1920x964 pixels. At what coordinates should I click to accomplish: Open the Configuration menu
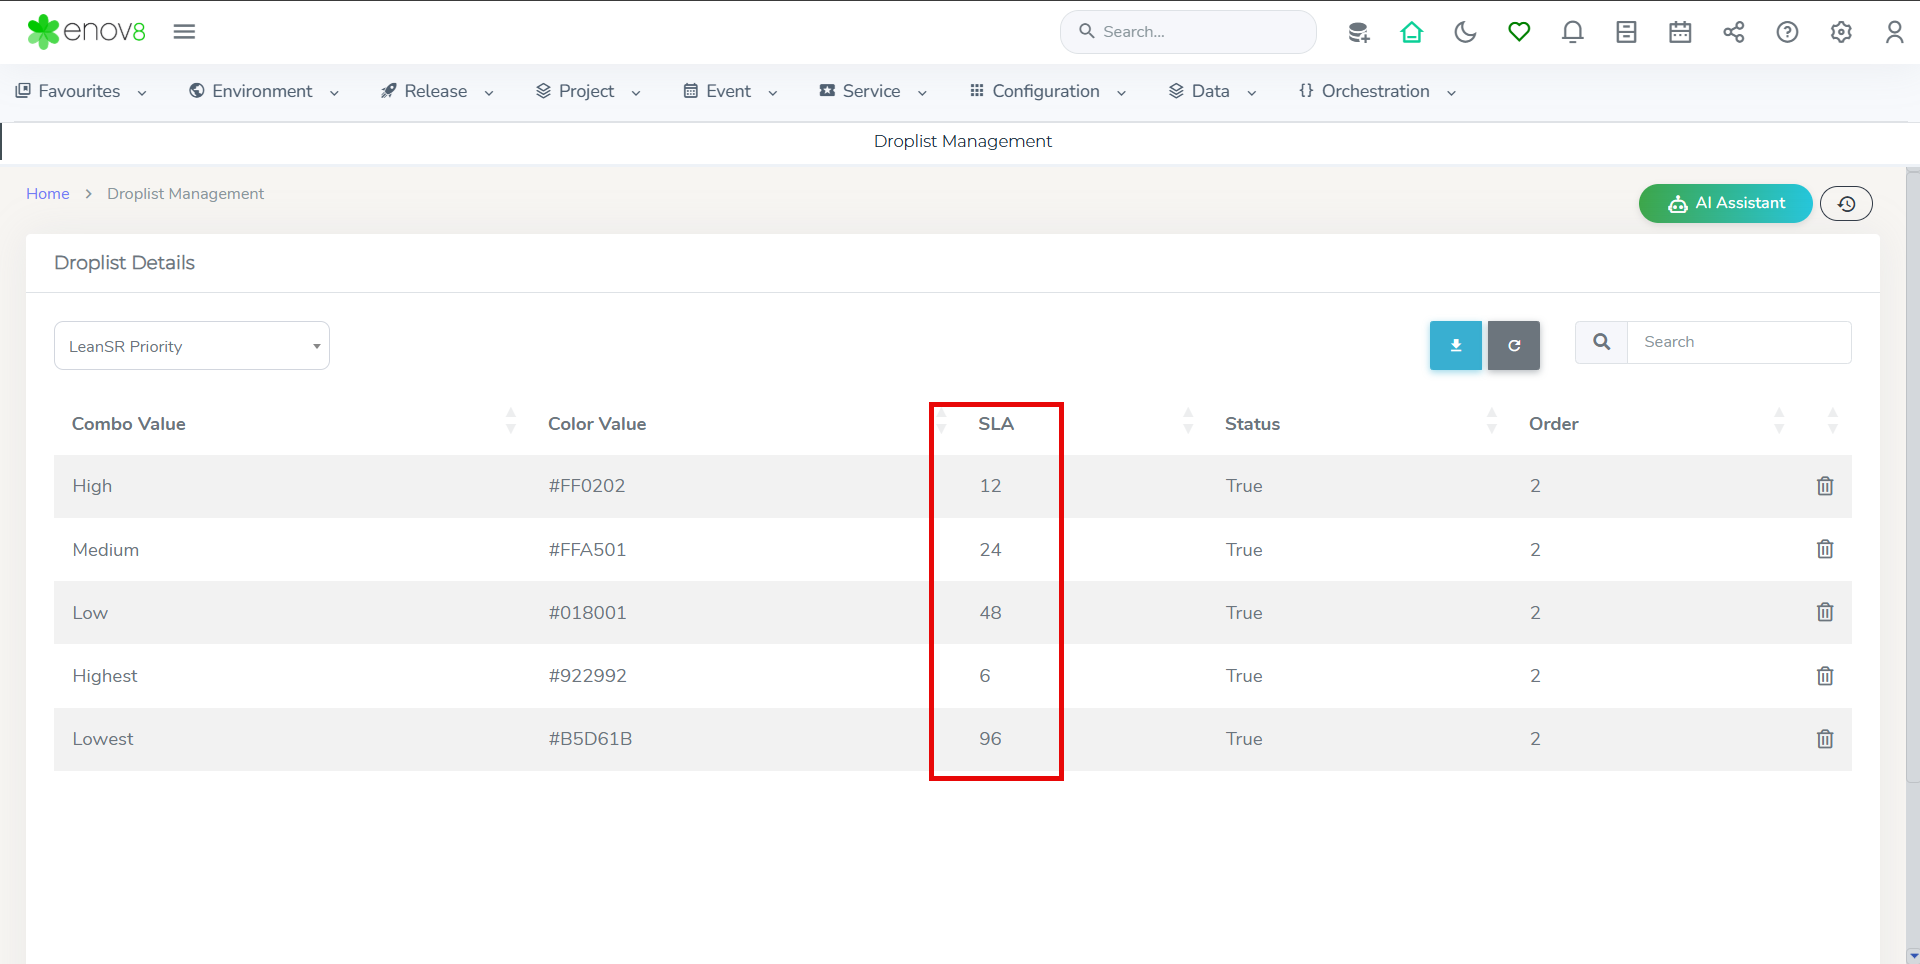coord(1047,91)
